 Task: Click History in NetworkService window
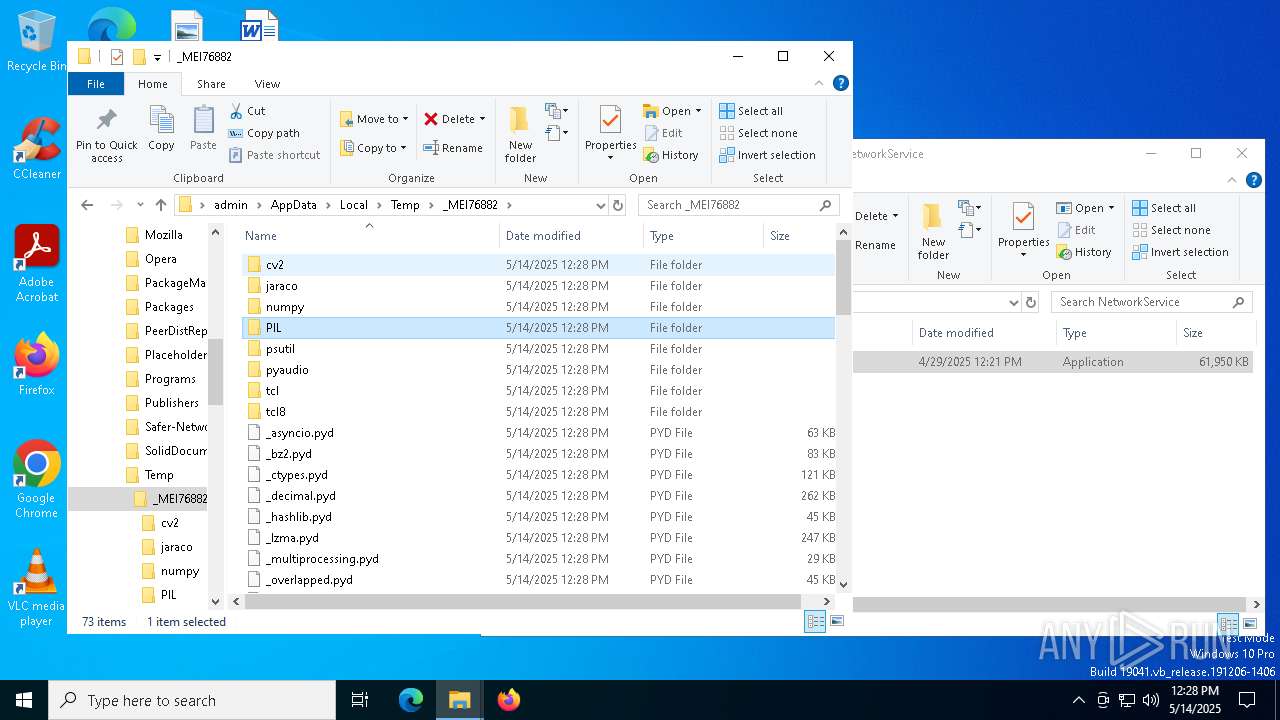click(x=1084, y=252)
